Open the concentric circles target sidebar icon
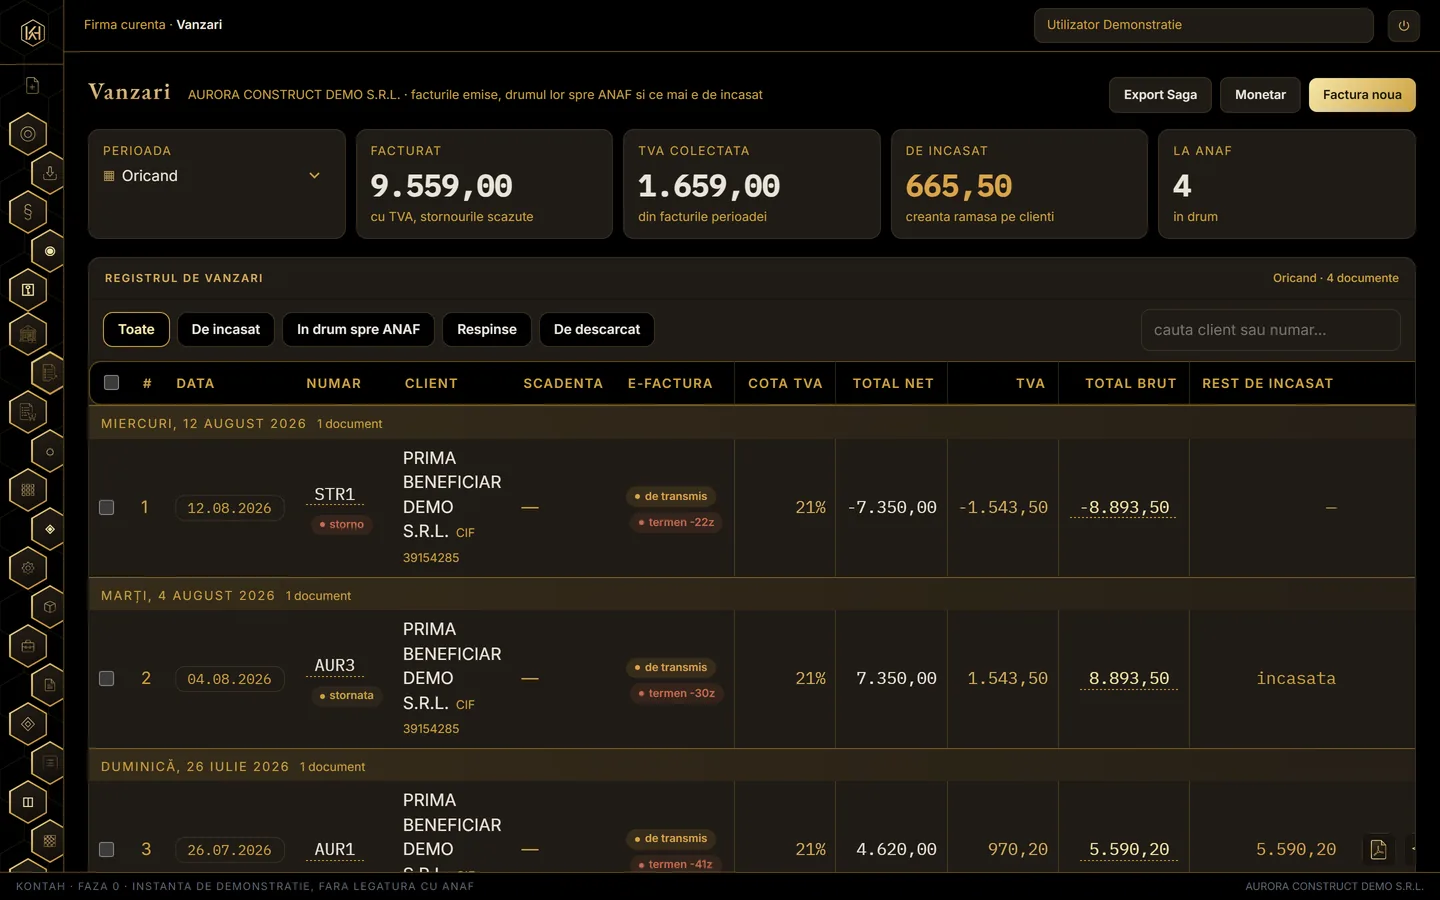The width and height of the screenshot is (1440, 900). 28,134
